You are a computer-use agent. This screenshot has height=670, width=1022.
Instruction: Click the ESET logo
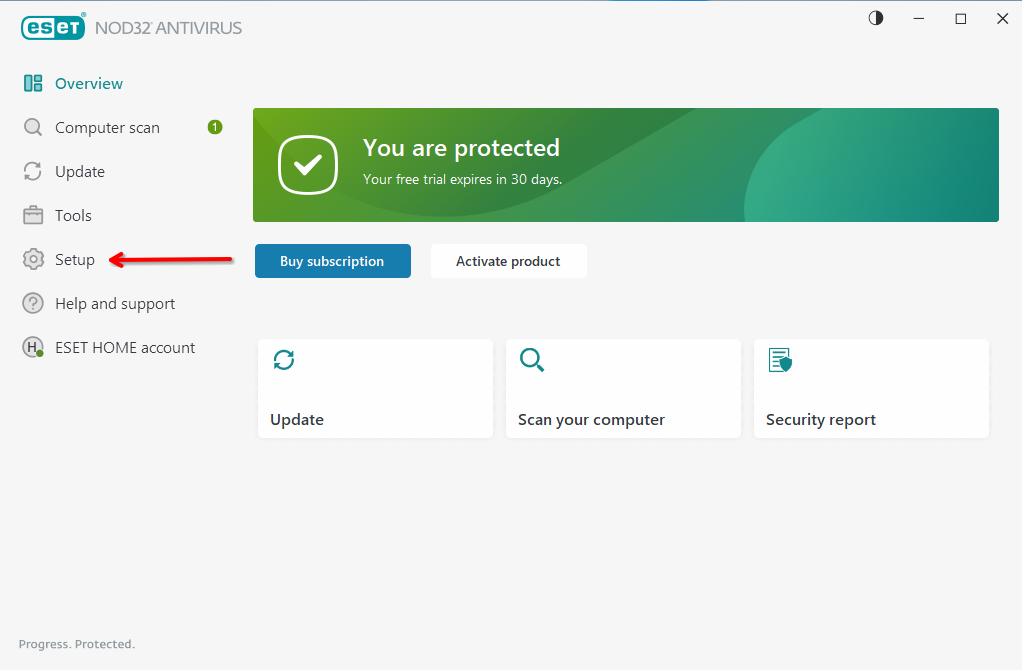point(53,27)
